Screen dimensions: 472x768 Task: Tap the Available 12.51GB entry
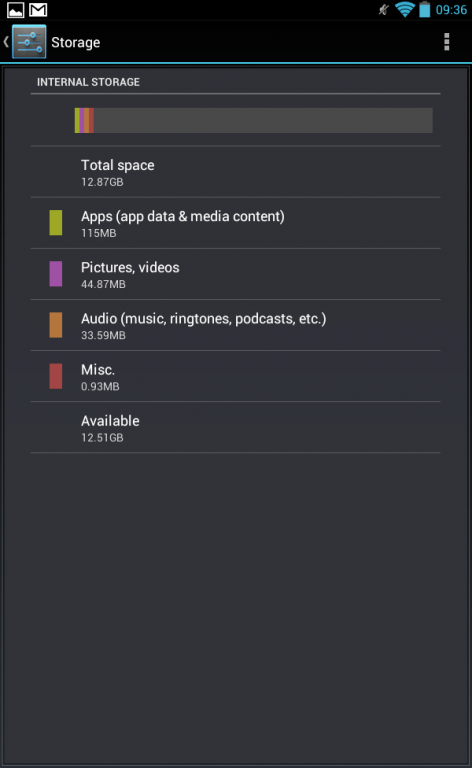pos(236,428)
